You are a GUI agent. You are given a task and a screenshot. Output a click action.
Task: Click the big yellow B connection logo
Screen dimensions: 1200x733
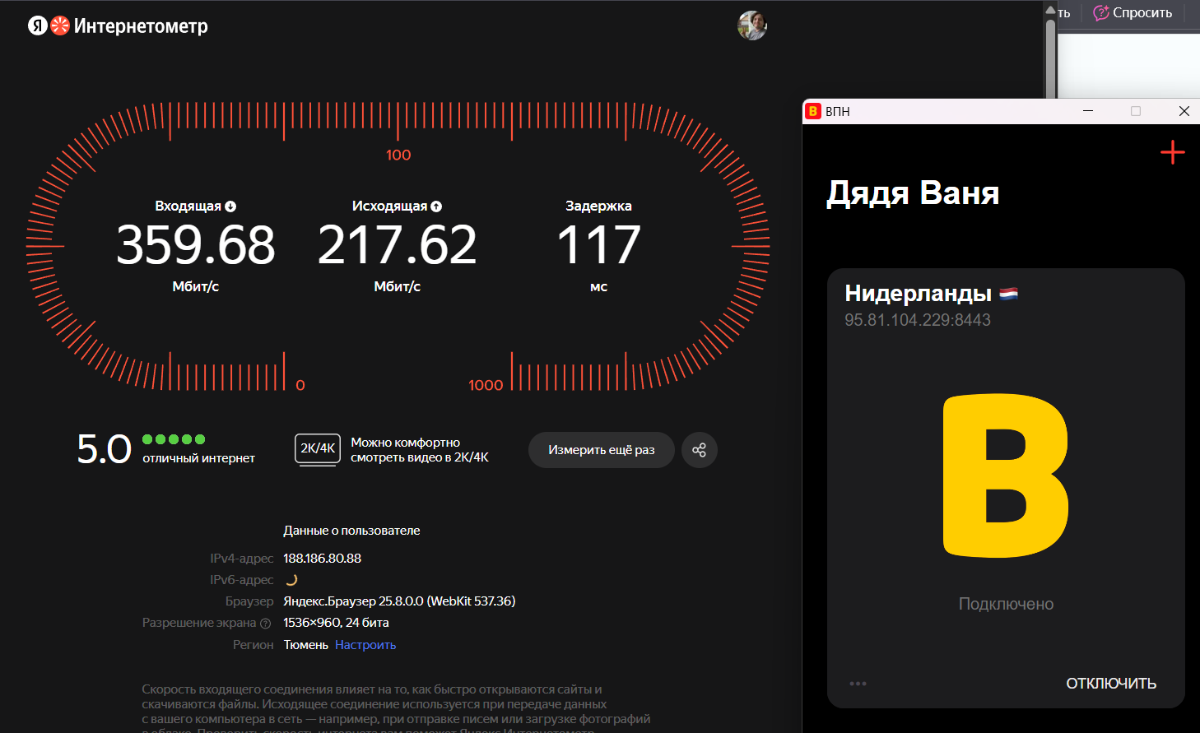(x=1005, y=475)
